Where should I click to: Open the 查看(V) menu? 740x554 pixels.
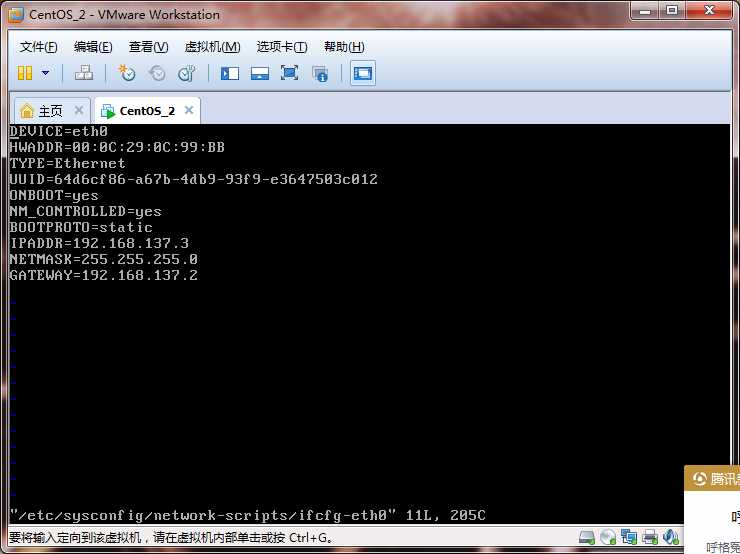pos(148,47)
